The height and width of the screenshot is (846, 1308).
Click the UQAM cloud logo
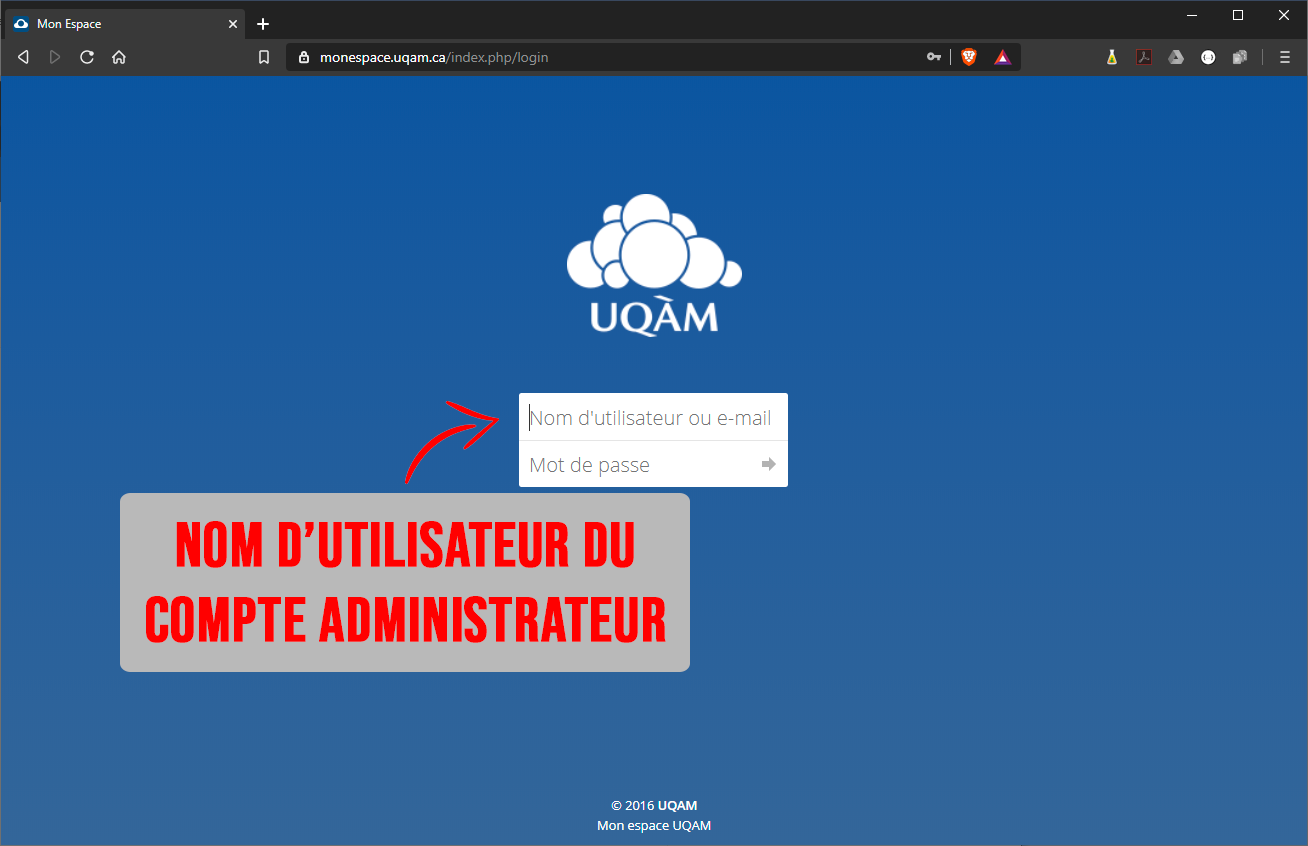(x=654, y=265)
